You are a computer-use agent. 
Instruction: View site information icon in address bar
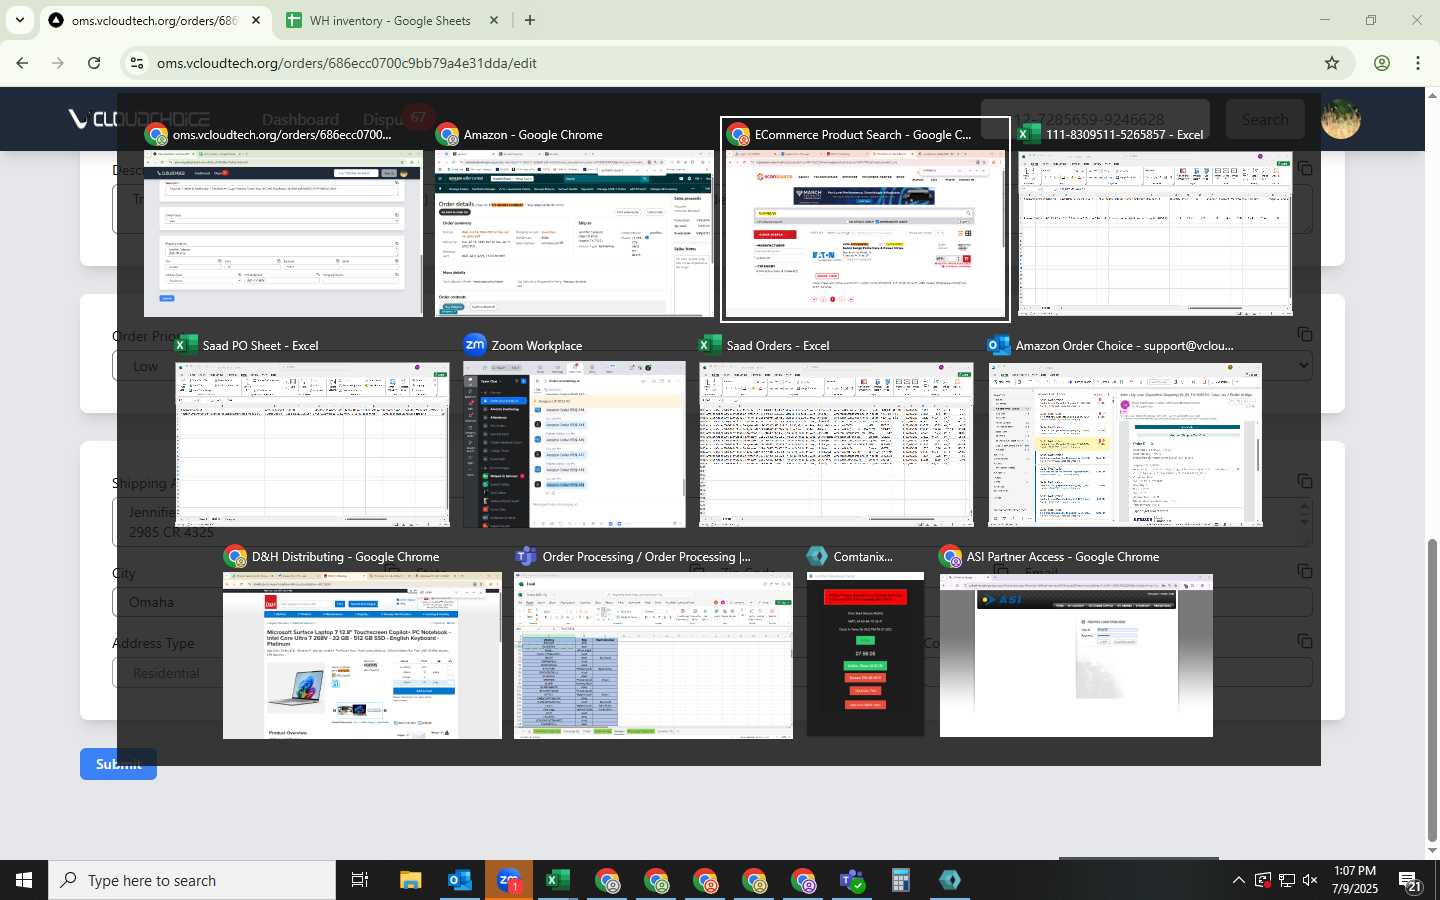(x=136, y=63)
